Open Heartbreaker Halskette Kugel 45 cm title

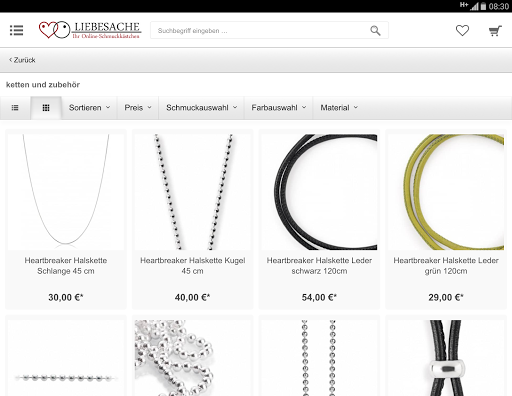pos(192,266)
